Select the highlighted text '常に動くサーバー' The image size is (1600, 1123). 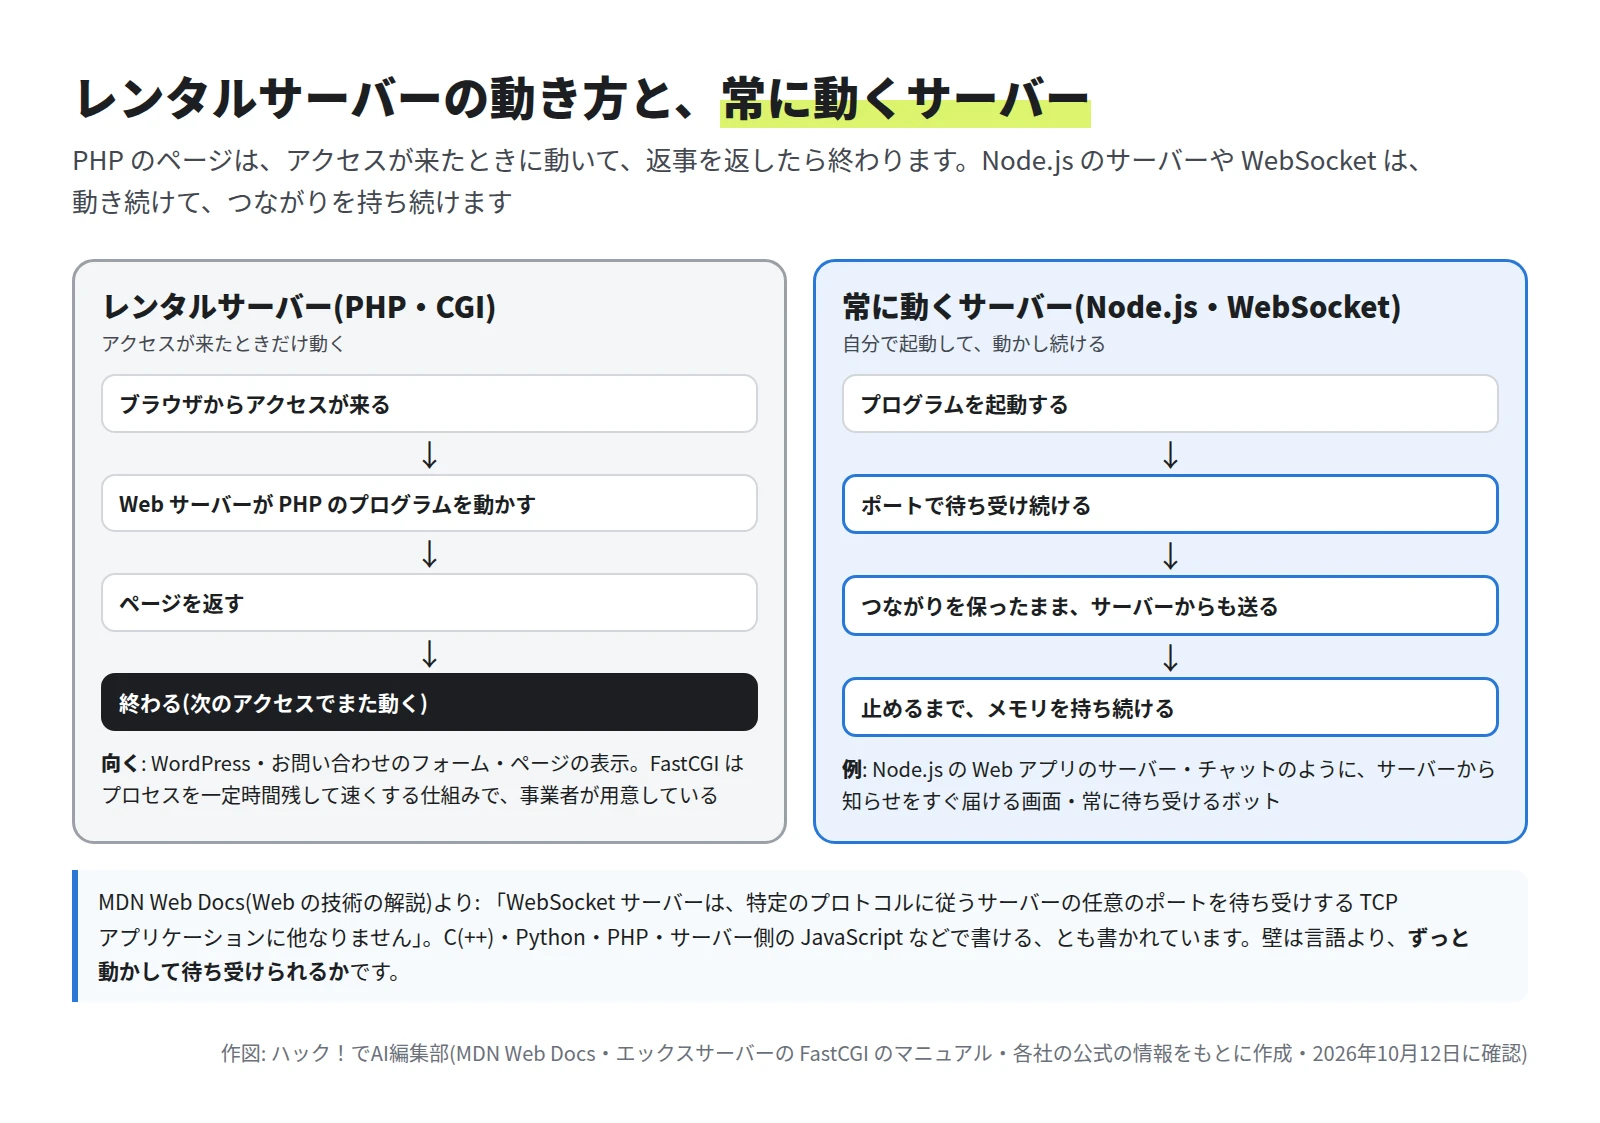tap(905, 99)
